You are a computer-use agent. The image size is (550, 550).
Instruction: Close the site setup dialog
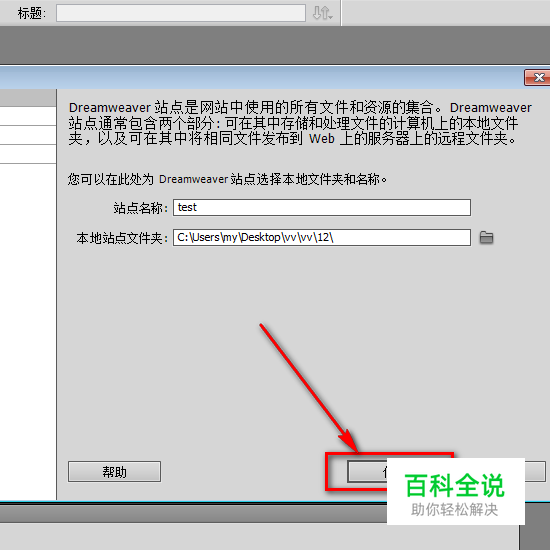pyautogui.click(x=537, y=77)
